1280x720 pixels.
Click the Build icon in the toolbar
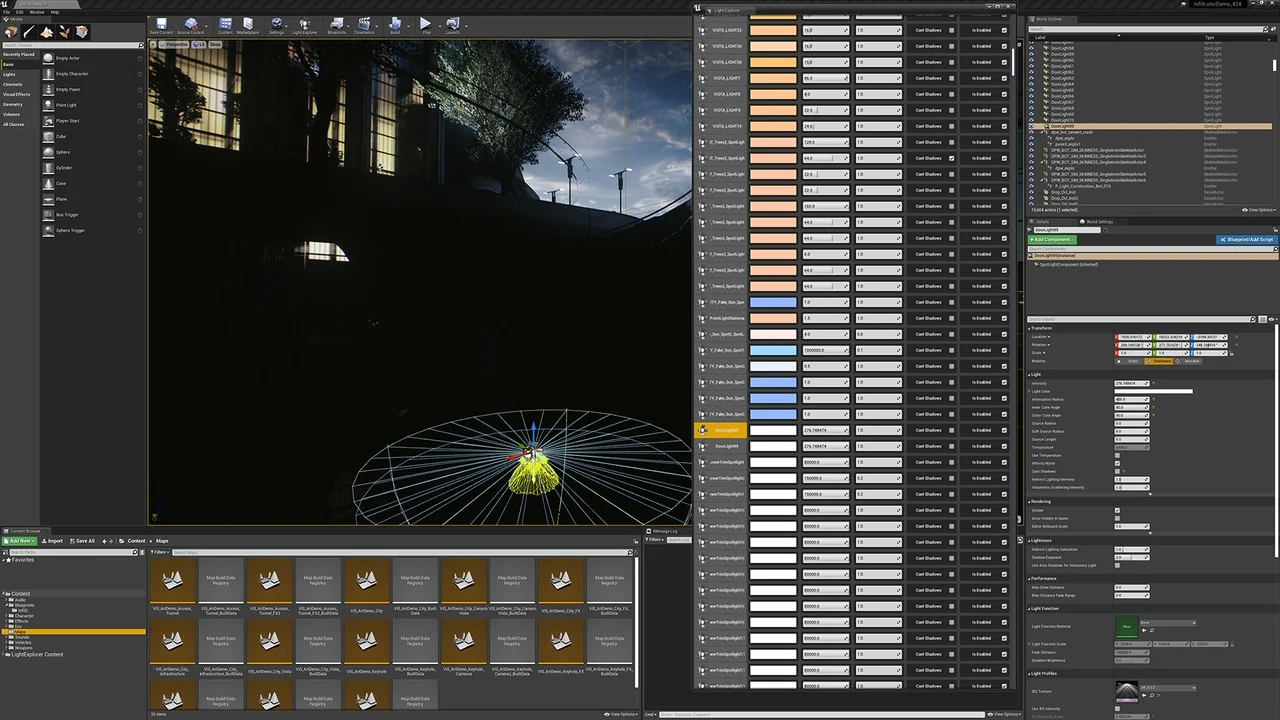(x=395, y=25)
